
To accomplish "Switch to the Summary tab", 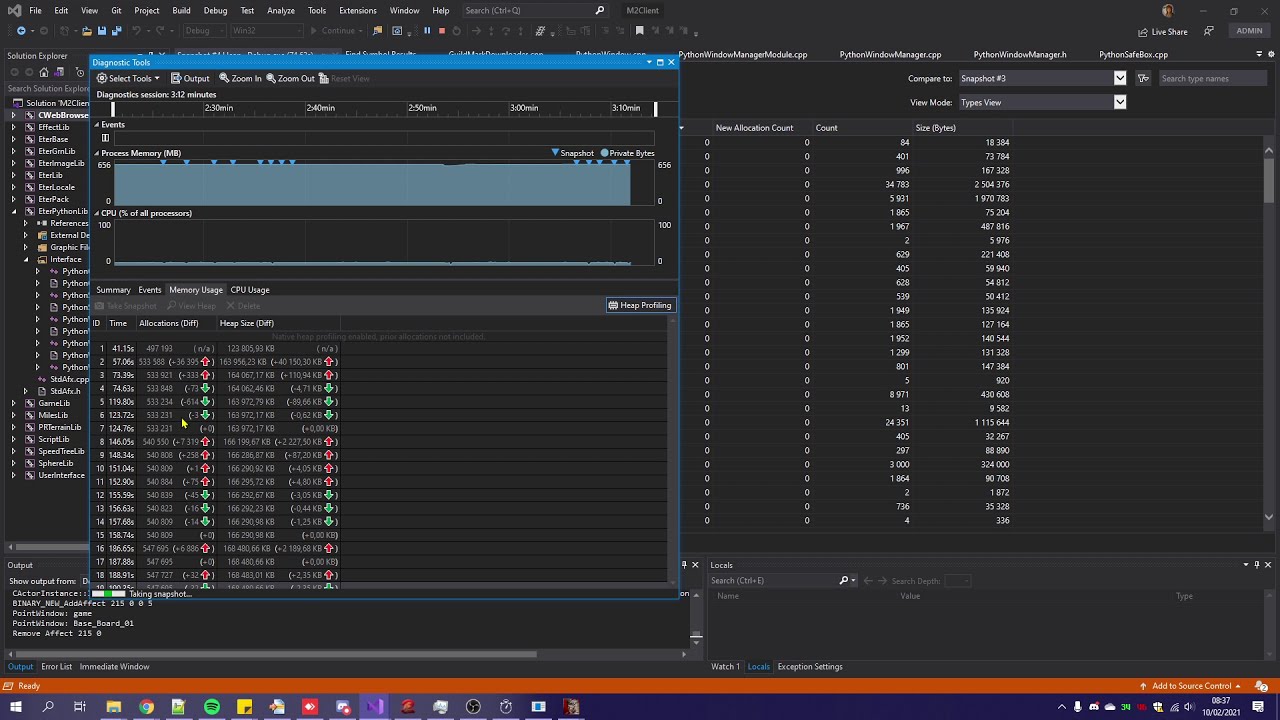I will (x=113, y=290).
